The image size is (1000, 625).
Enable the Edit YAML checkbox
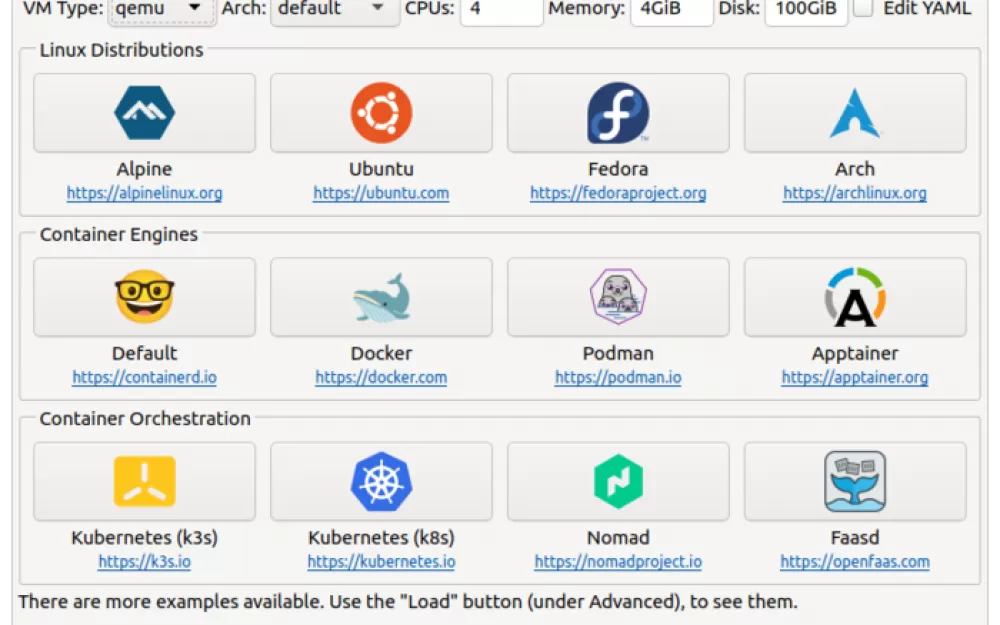(x=863, y=8)
